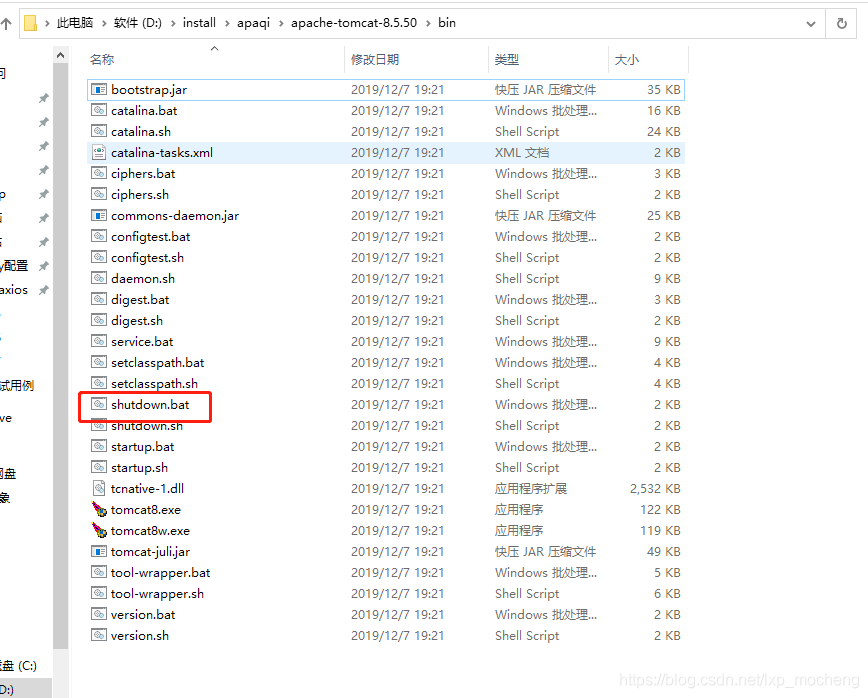This screenshot has height=698, width=868.
Task: Click the setclasspath.bat file icon
Action: (x=99, y=363)
